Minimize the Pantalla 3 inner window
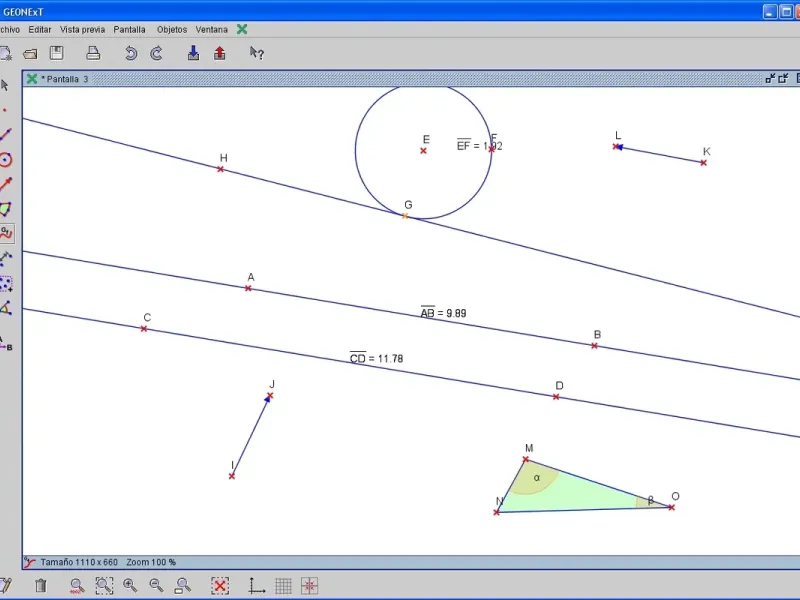 (x=770, y=78)
